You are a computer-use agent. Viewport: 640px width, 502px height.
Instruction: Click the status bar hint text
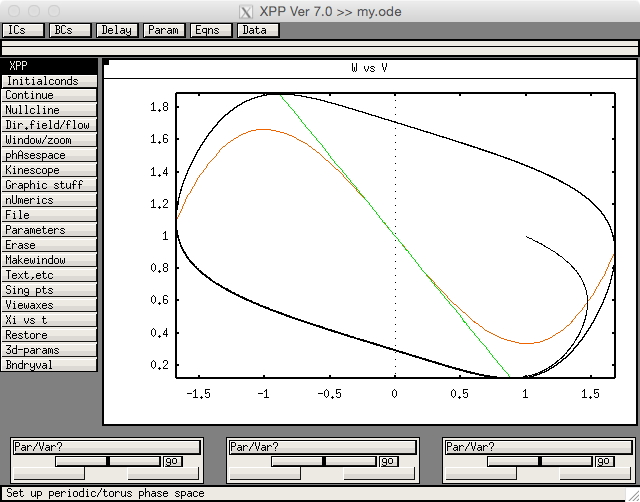[x=105, y=493]
